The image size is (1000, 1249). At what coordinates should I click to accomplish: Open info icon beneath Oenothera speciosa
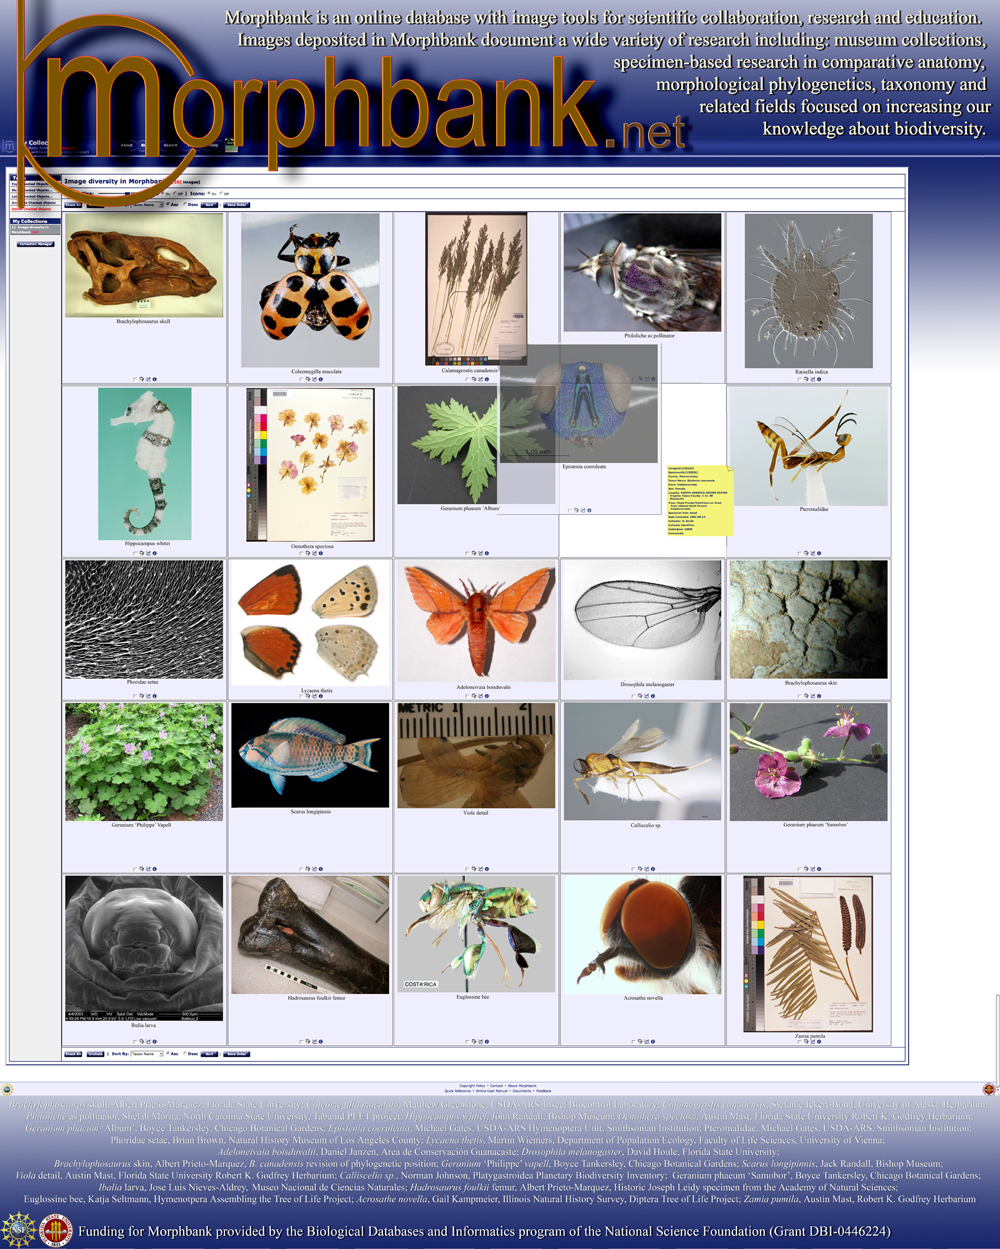click(x=321, y=553)
